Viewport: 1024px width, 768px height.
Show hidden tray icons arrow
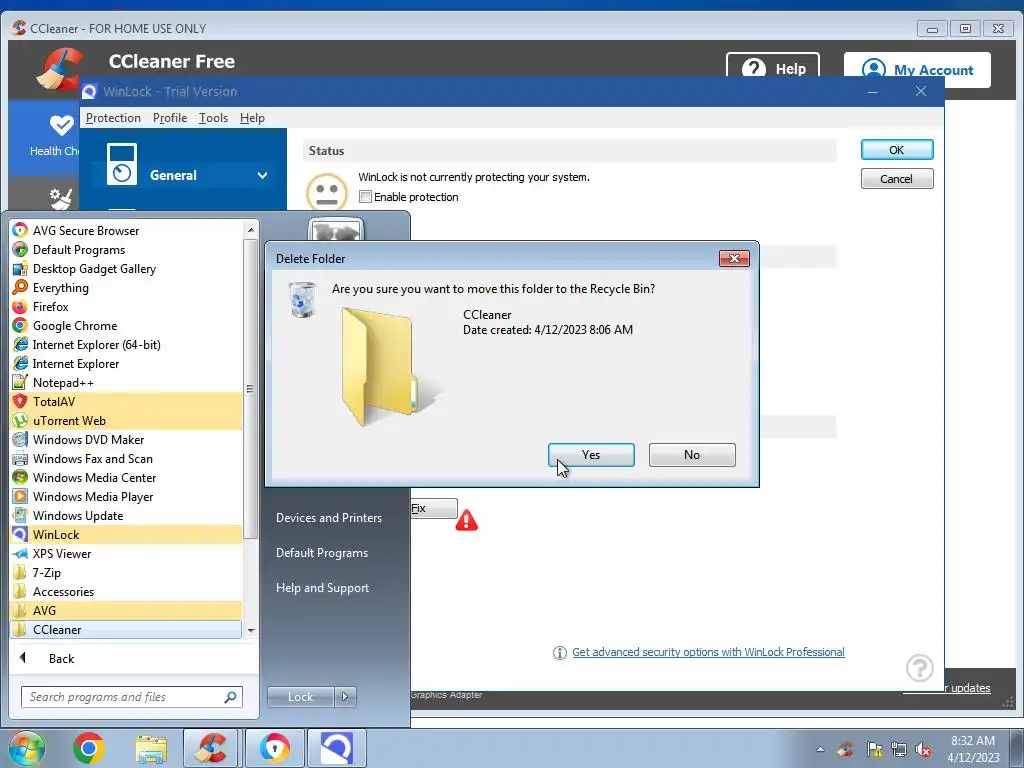(x=820, y=750)
